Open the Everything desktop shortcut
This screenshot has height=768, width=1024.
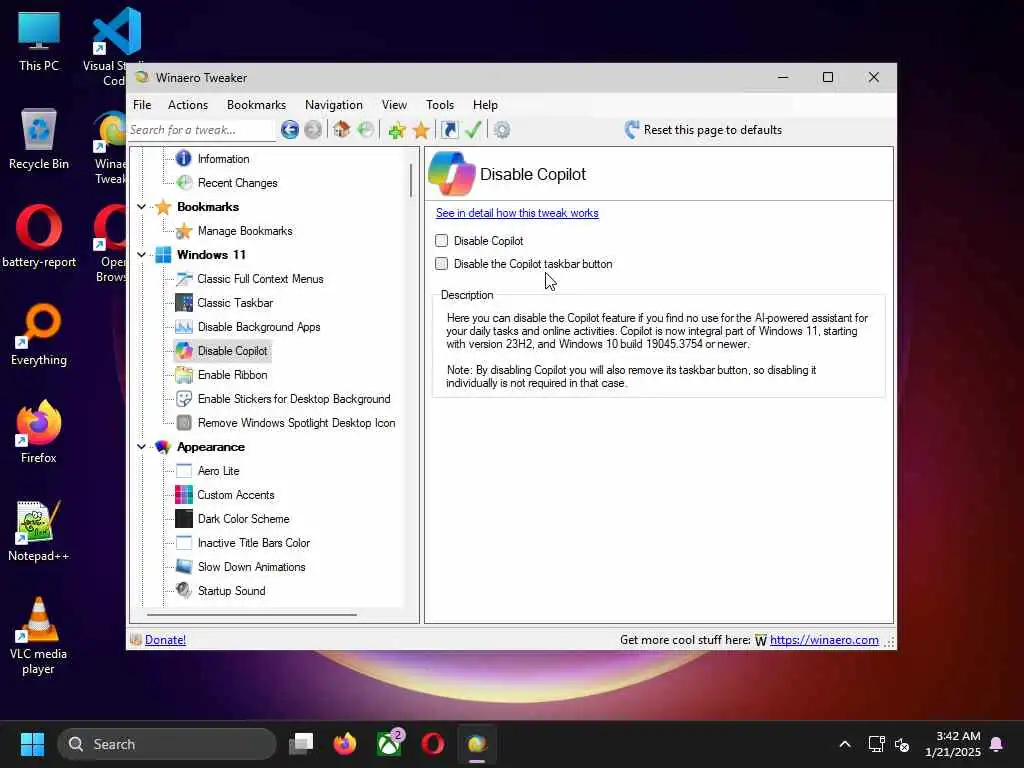(x=39, y=334)
